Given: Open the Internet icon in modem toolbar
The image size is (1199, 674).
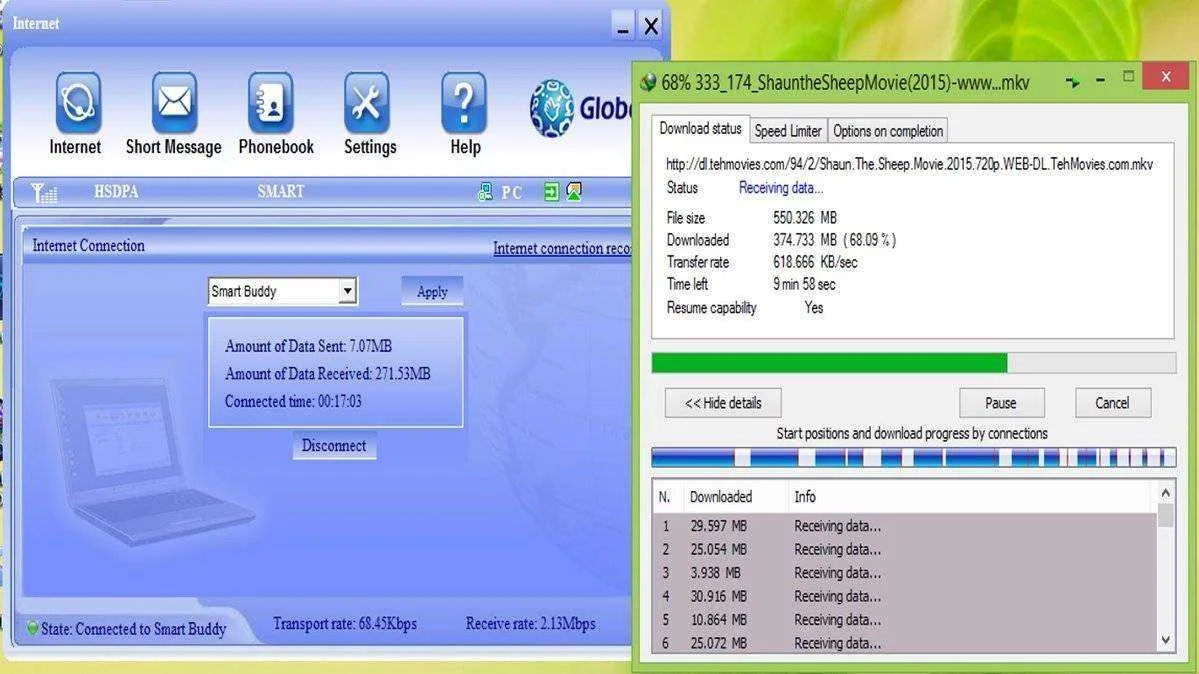Looking at the screenshot, I should (x=77, y=103).
